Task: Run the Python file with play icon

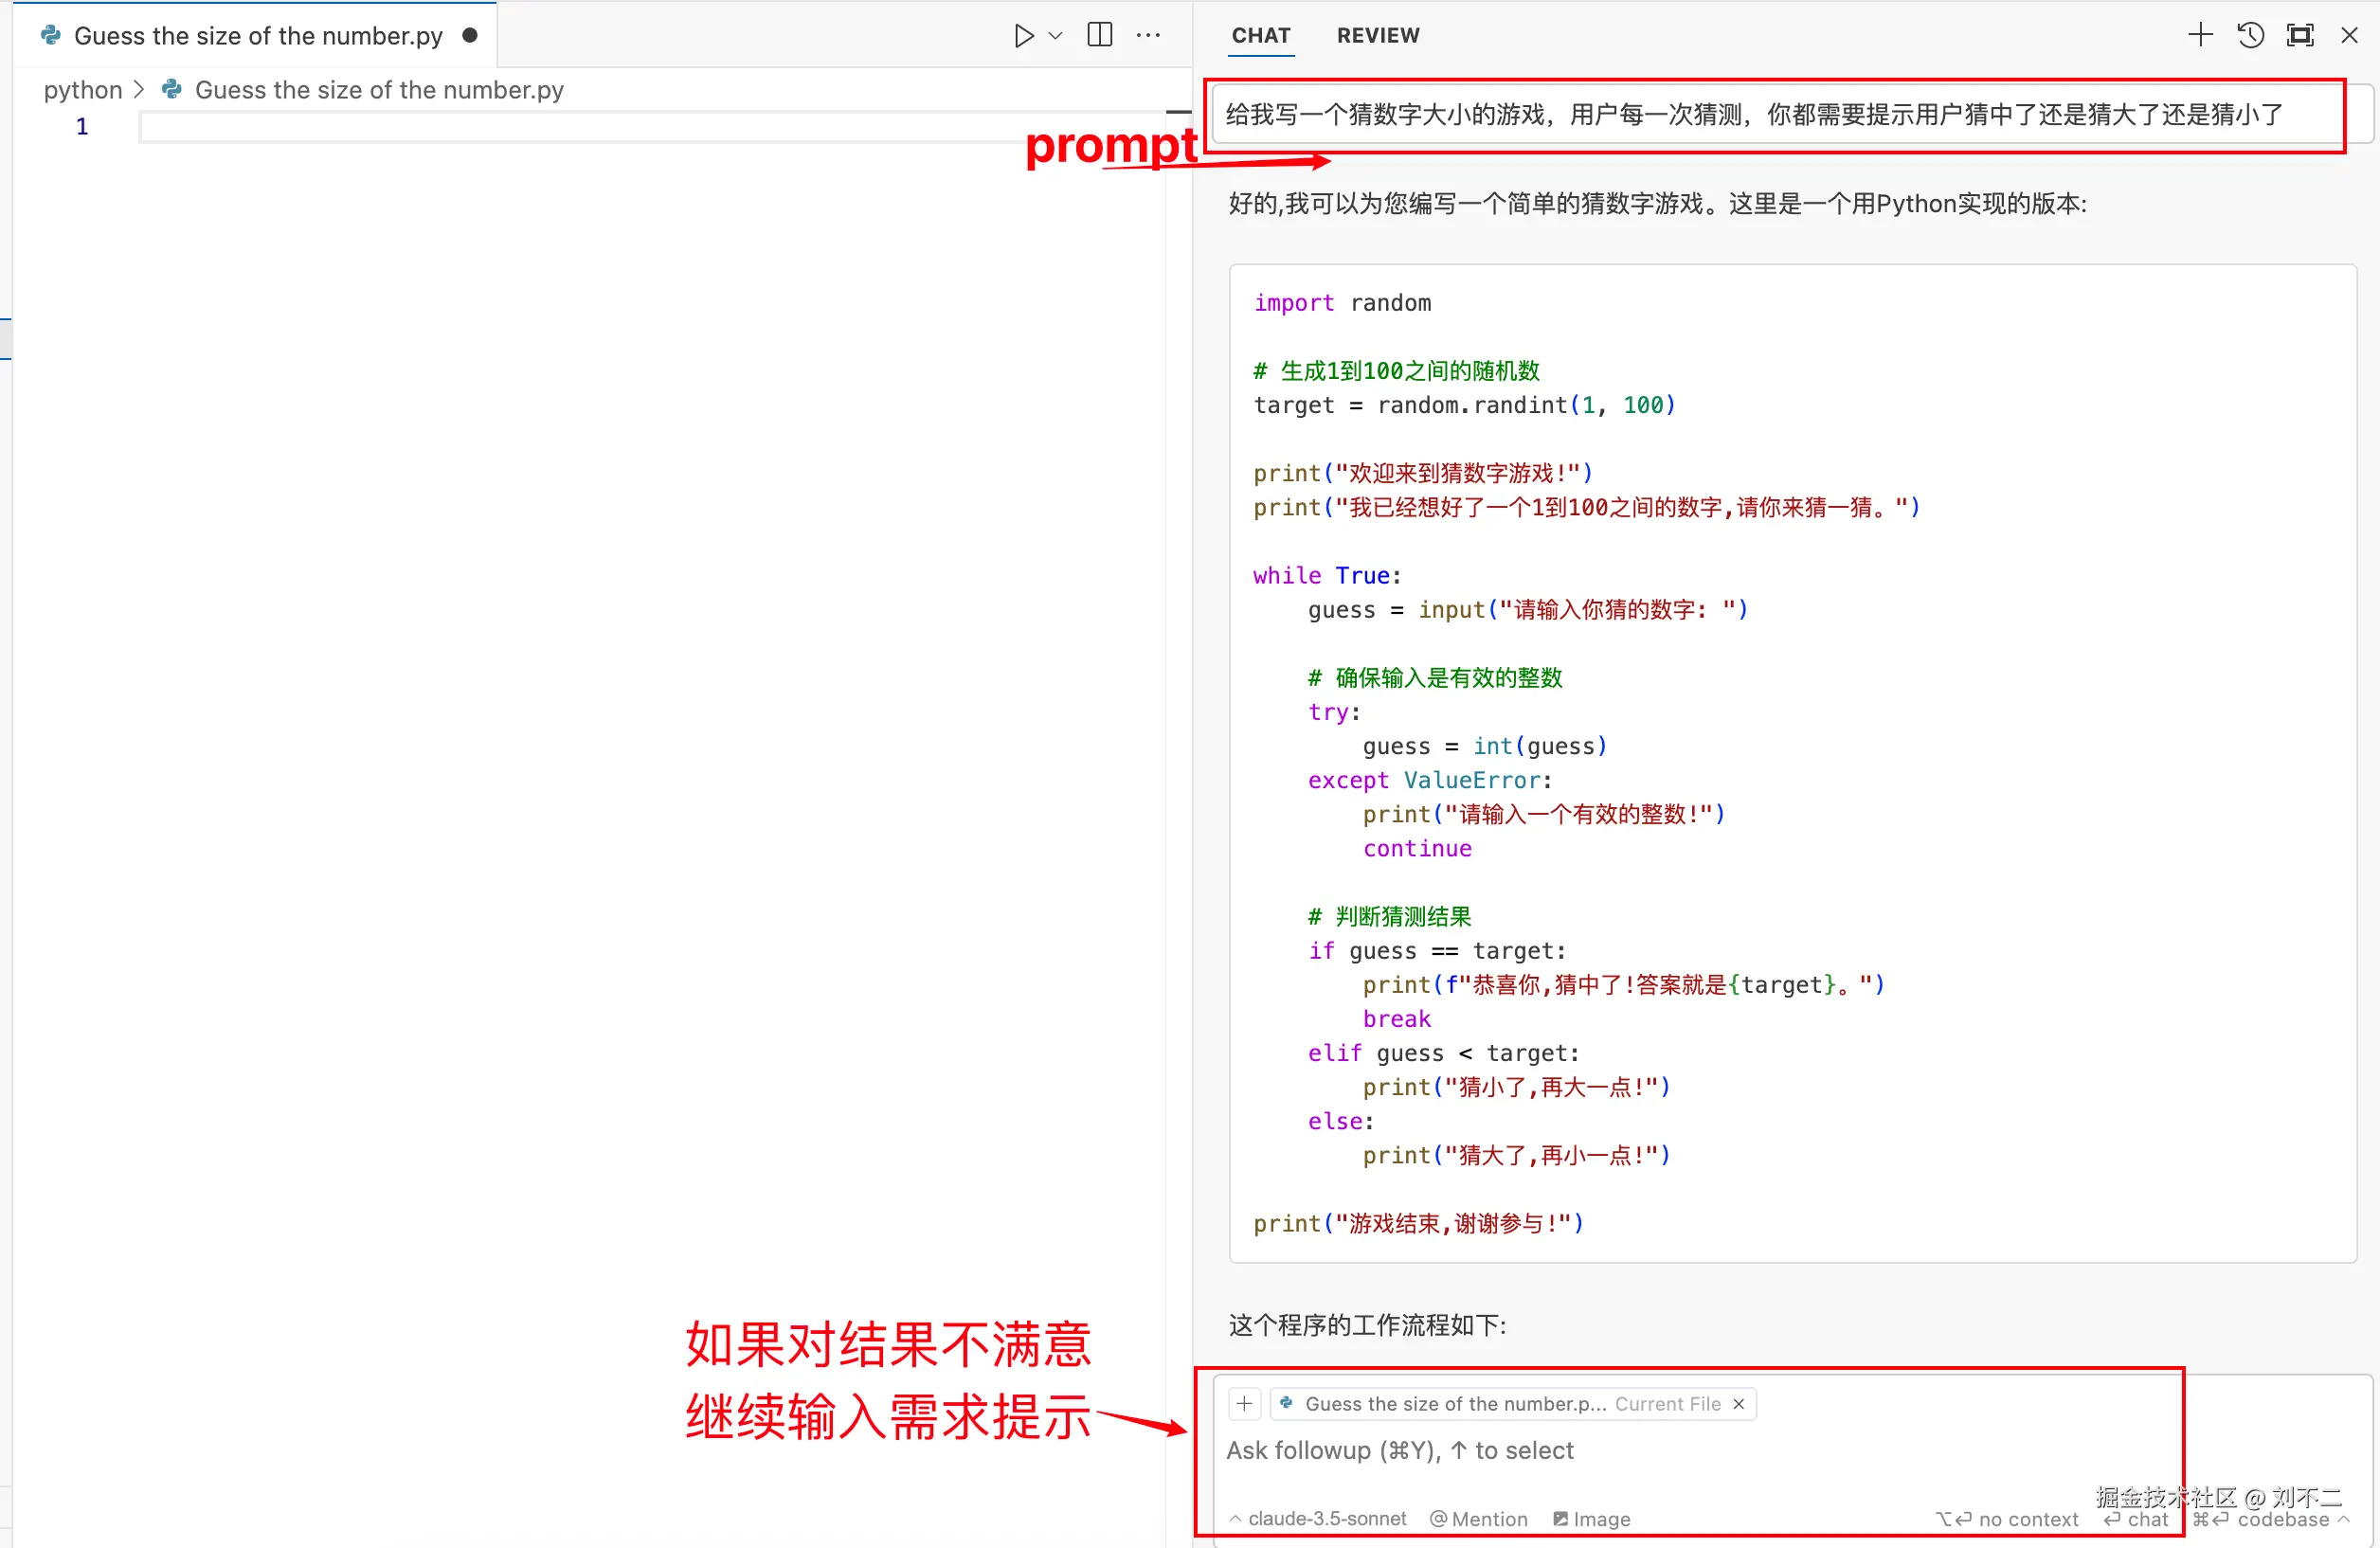Action: coord(1022,36)
